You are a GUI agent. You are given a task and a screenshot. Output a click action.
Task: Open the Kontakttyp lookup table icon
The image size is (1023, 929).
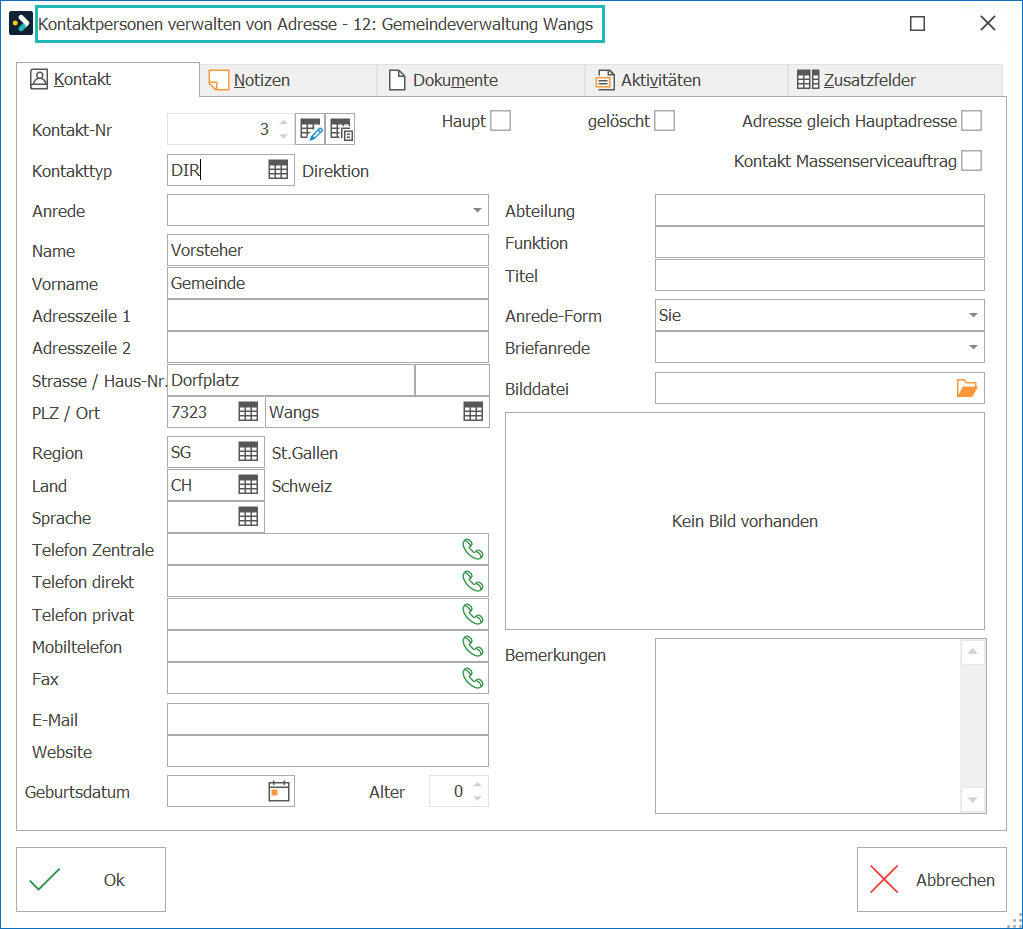point(278,170)
